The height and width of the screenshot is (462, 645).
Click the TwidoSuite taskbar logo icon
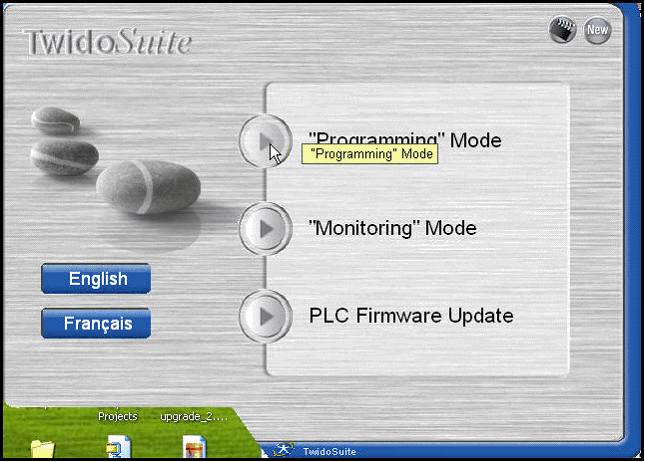tap(284, 449)
